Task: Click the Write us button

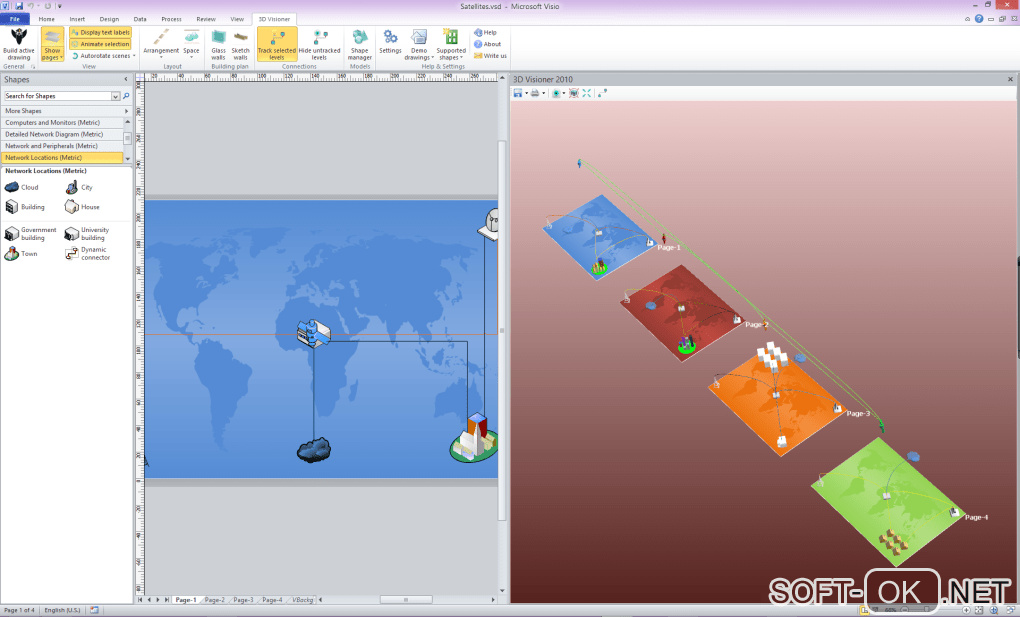Action: coord(490,55)
